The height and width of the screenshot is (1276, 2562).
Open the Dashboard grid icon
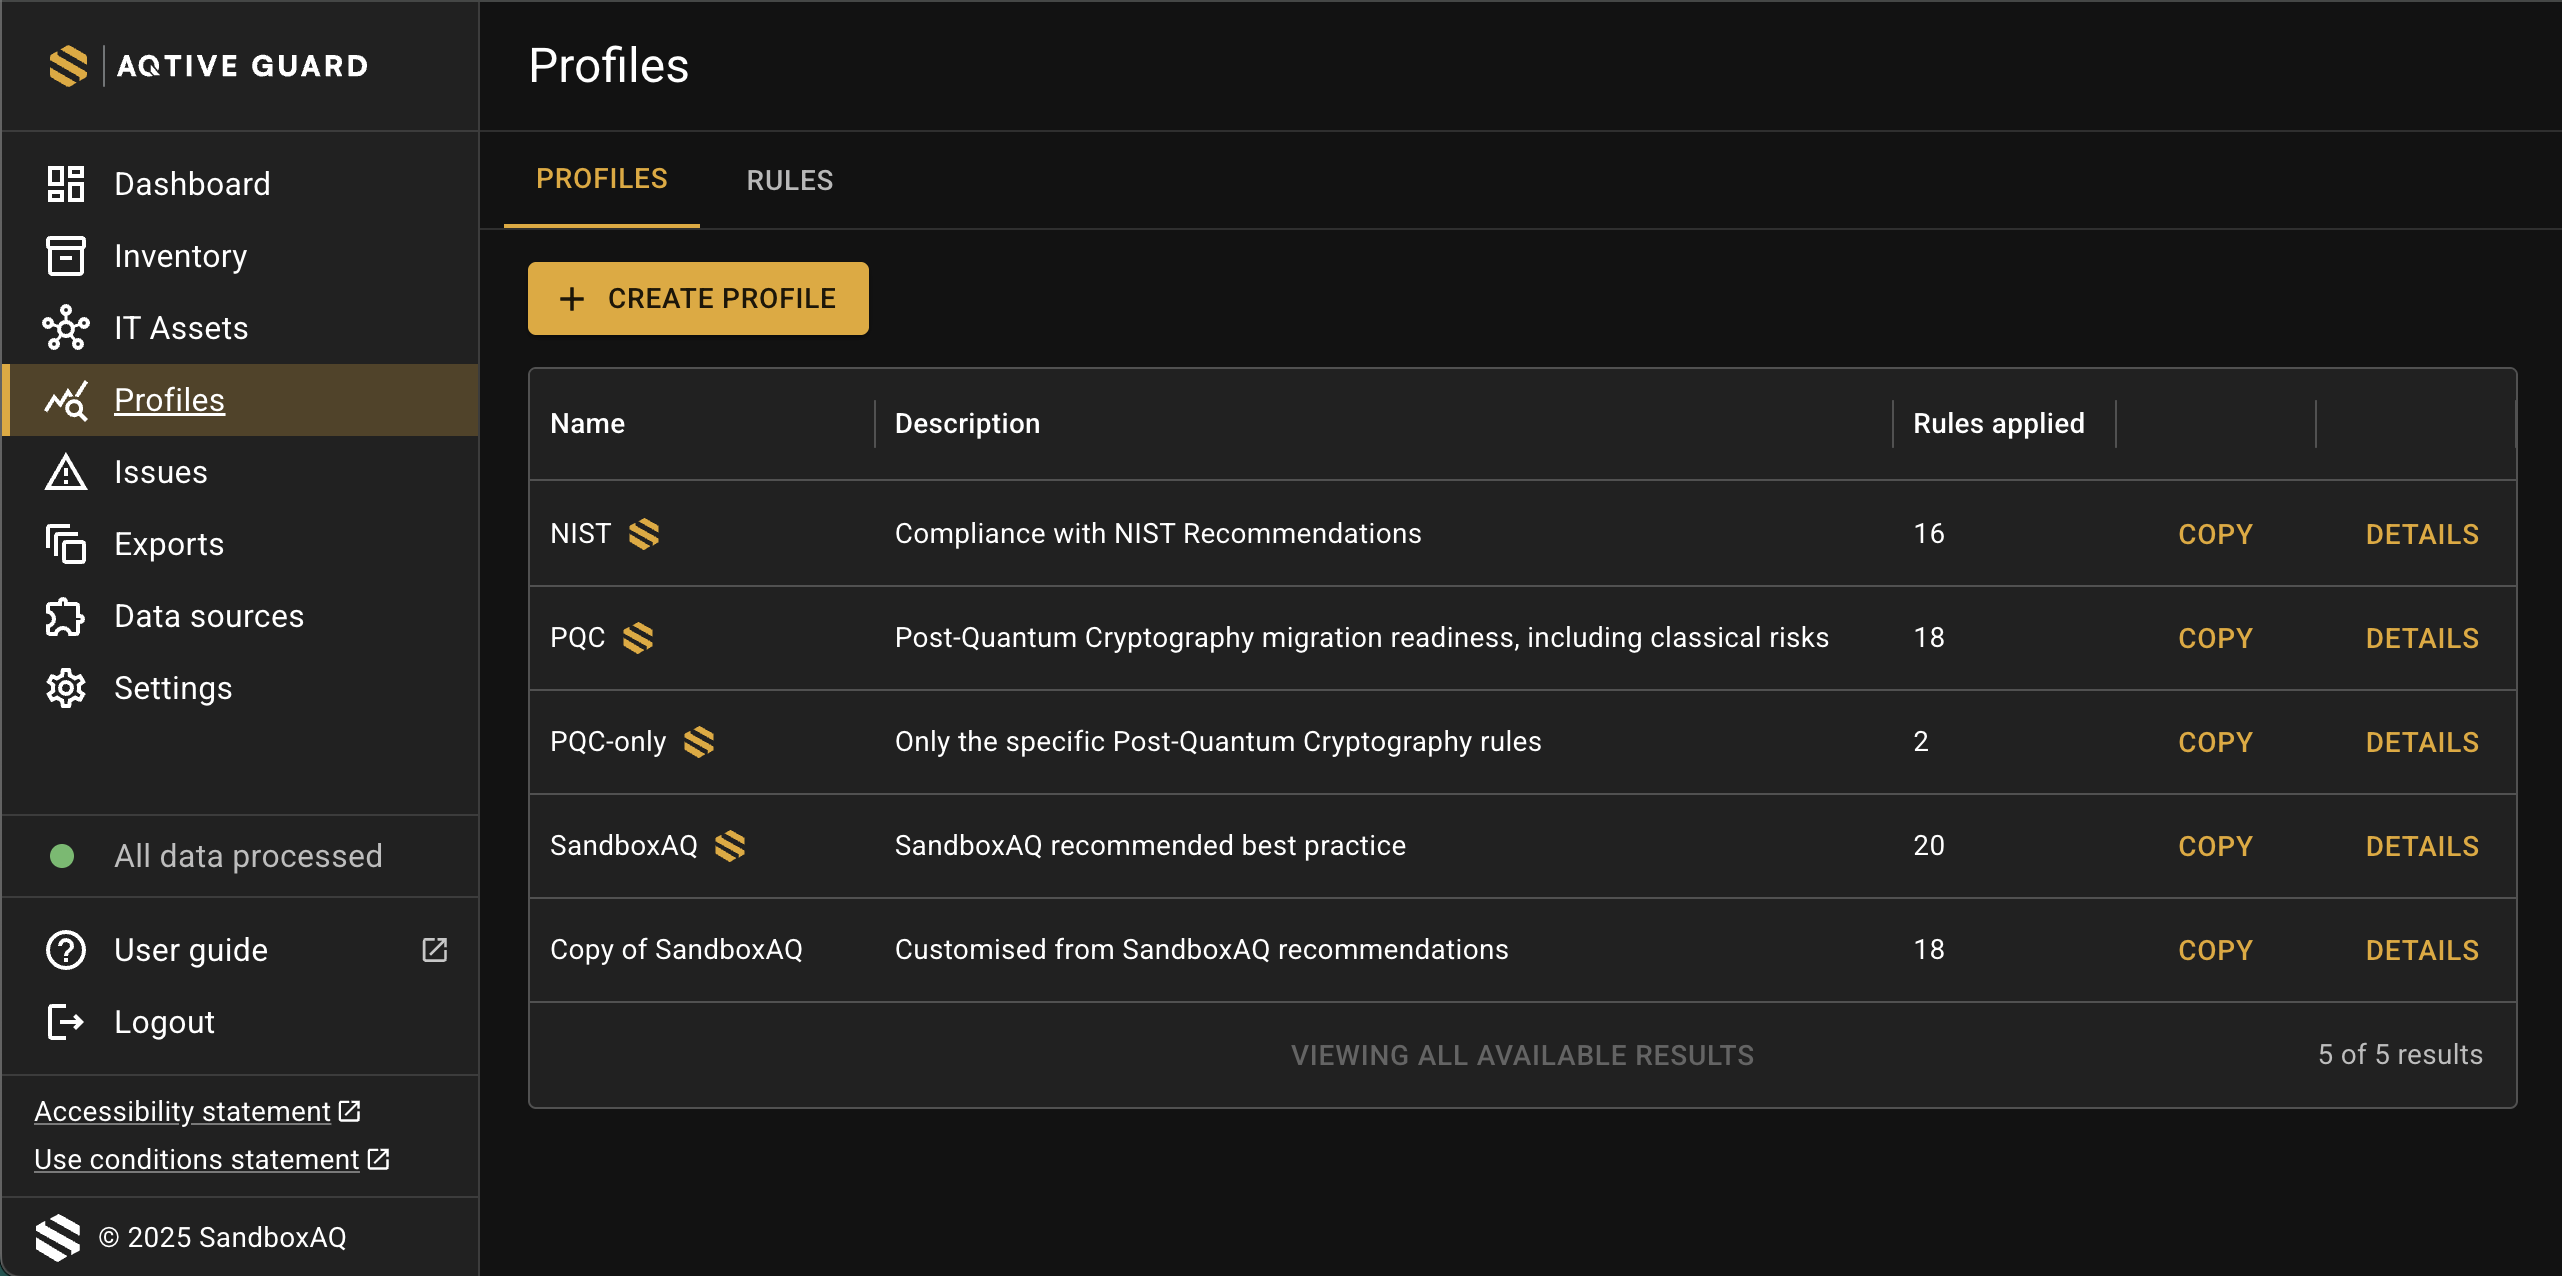[x=66, y=184]
